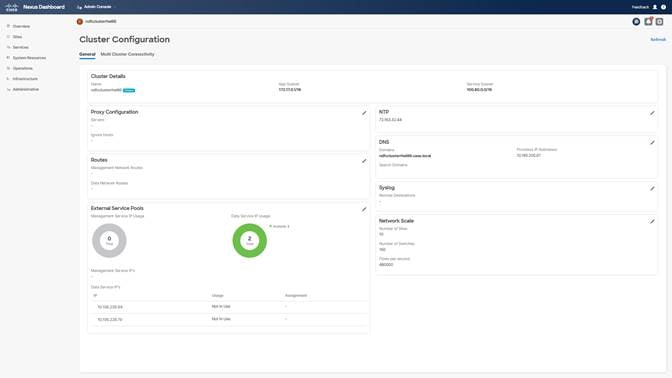Edit the DNS settings
672x378 pixels.
coord(652,142)
